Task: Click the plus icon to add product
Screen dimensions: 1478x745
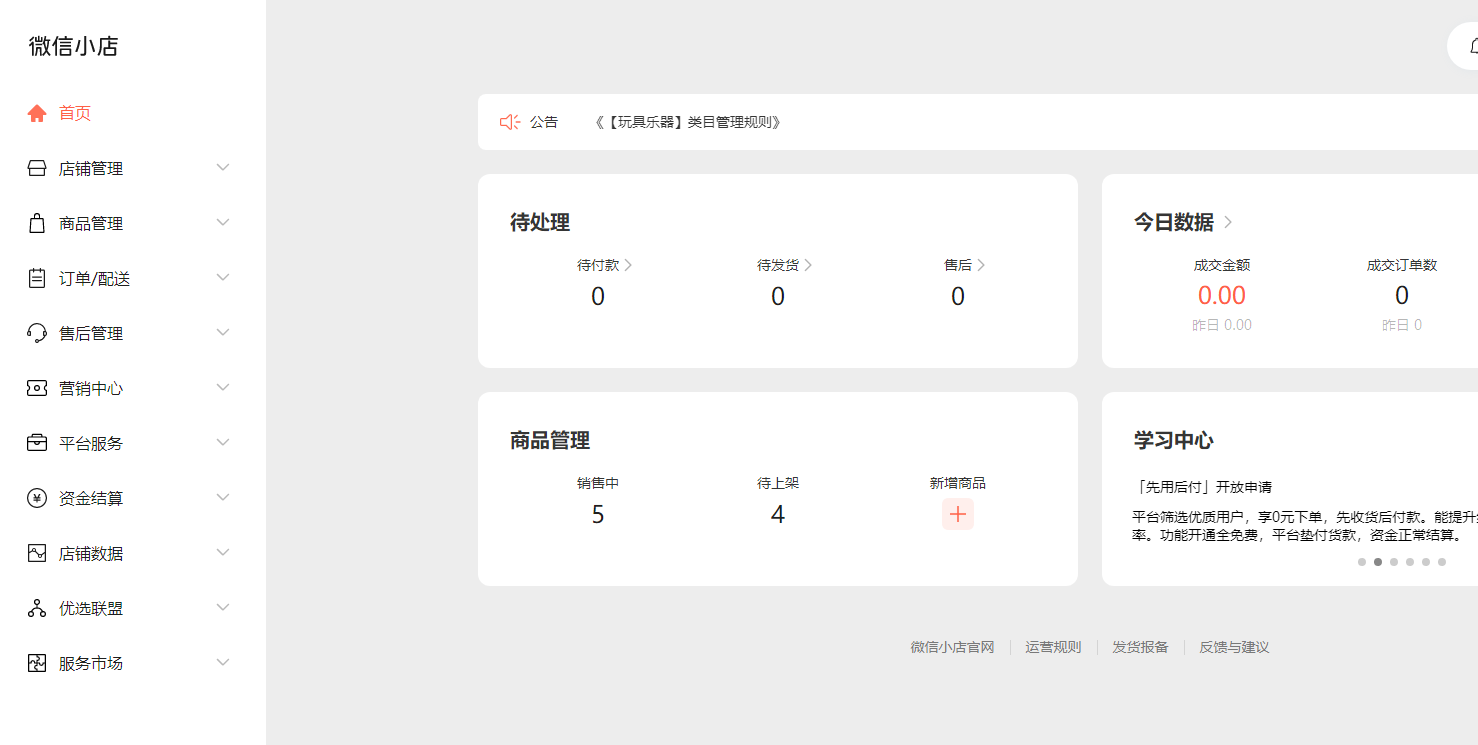Action: pyautogui.click(x=958, y=514)
